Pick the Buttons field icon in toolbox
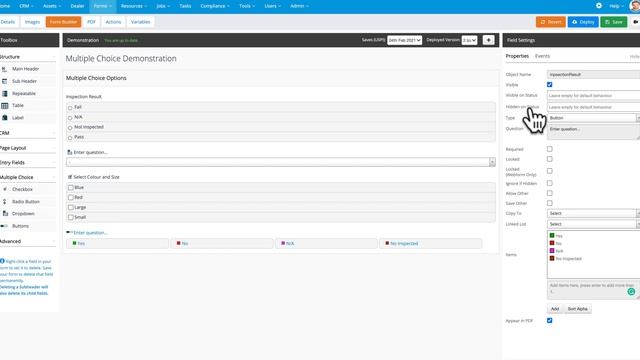The width and height of the screenshot is (640, 360). pos(4,226)
